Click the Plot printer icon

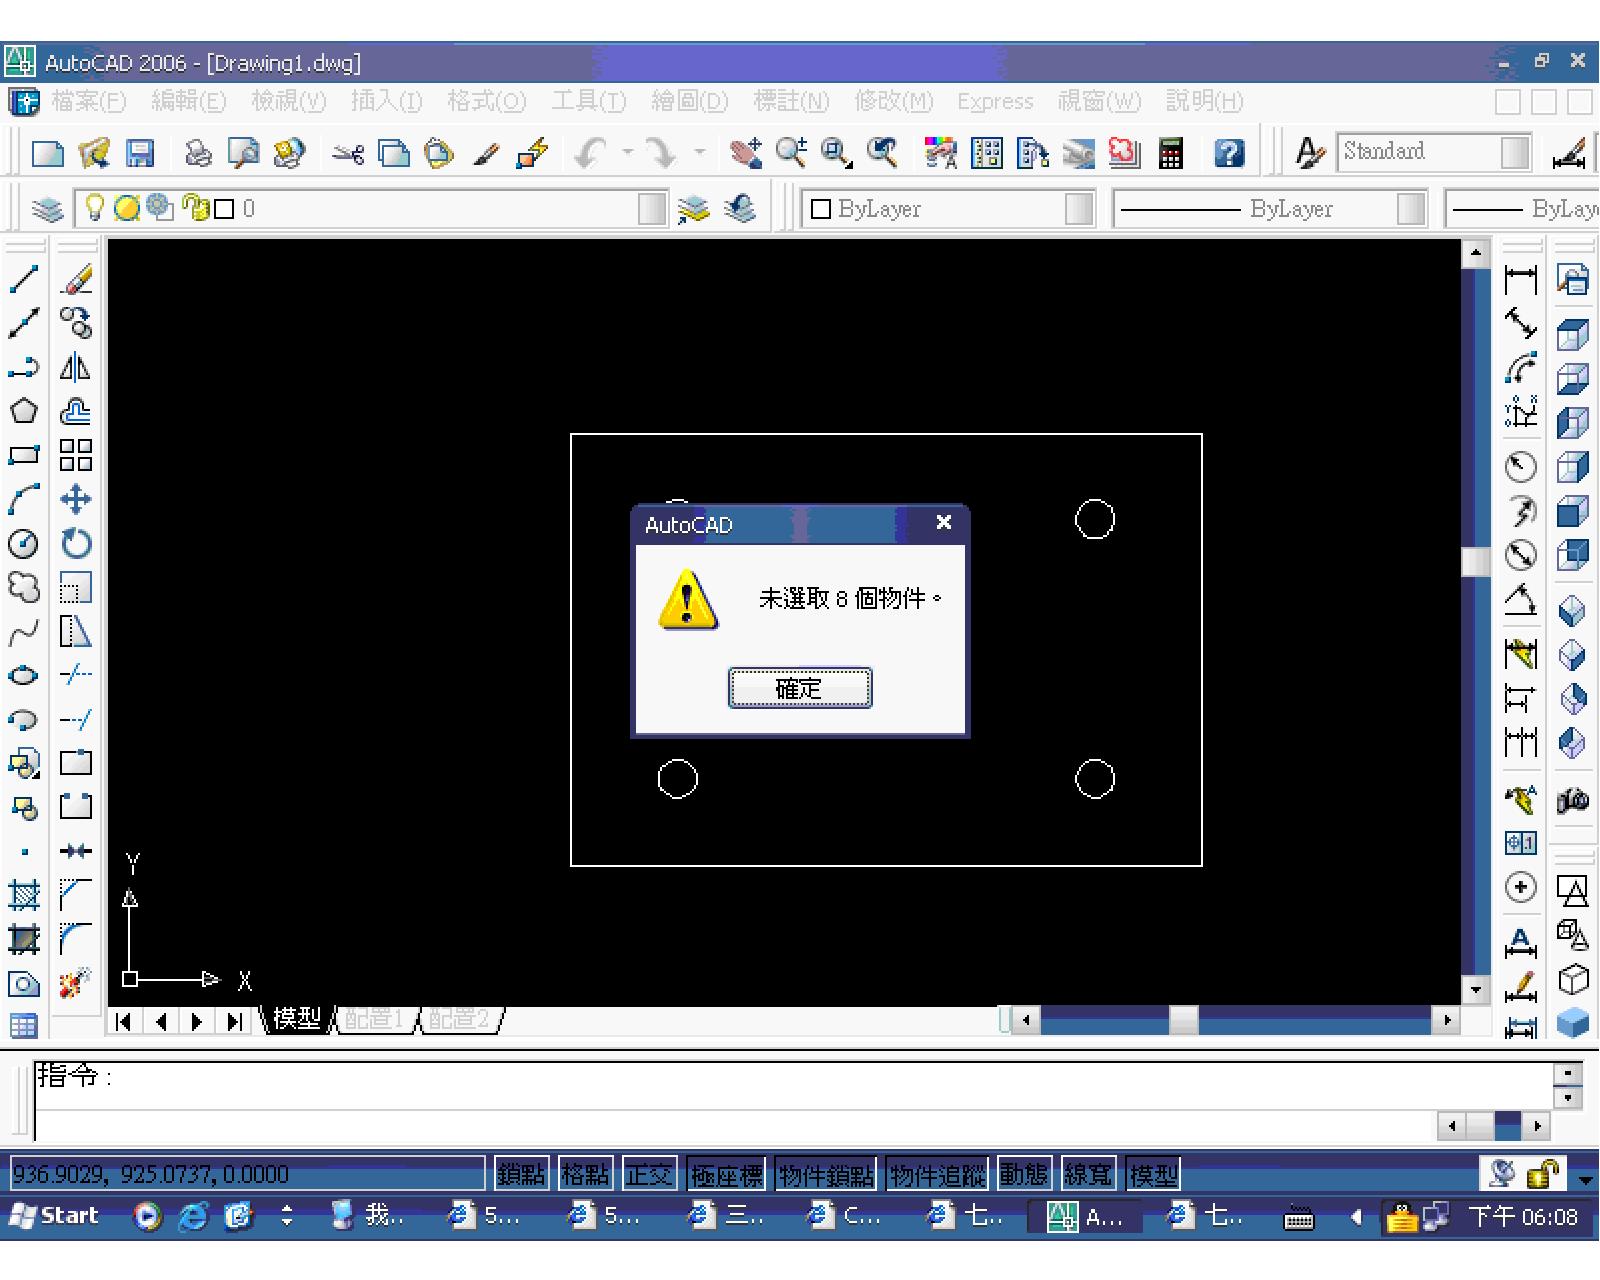(x=200, y=153)
